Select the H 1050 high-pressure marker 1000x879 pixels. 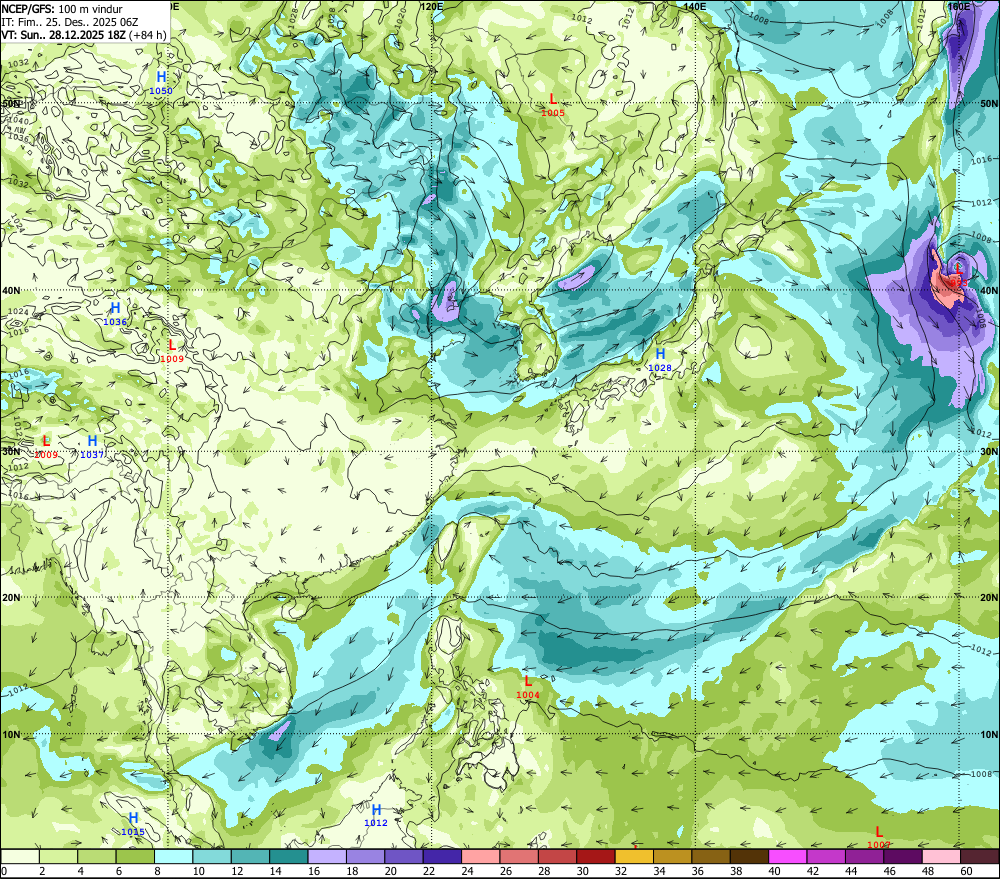point(161,83)
